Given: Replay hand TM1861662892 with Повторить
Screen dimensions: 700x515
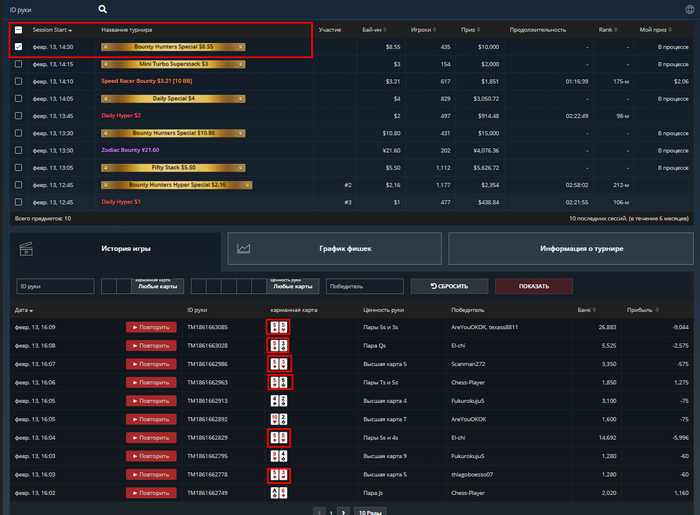Looking at the screenshot, I should 151,419.
